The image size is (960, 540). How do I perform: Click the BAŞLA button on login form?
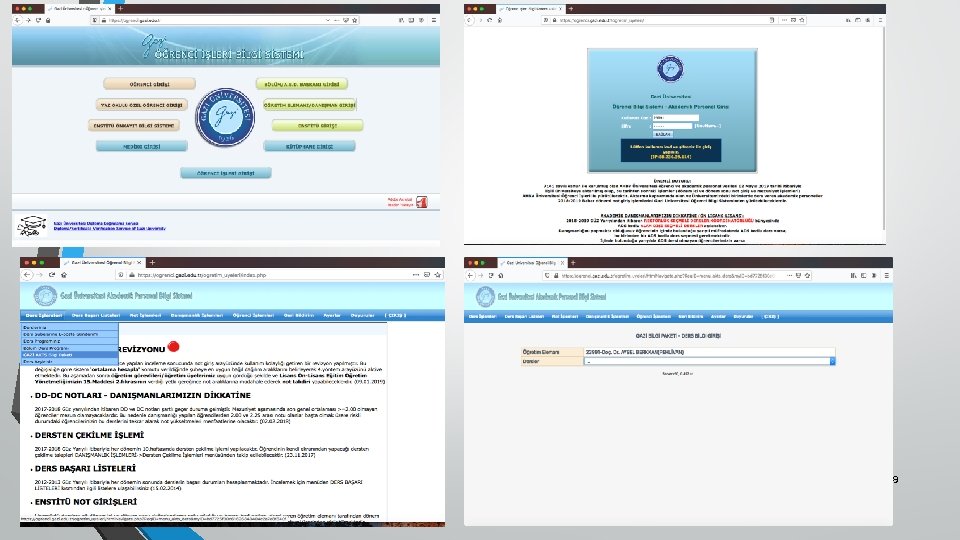pos(663,133)
